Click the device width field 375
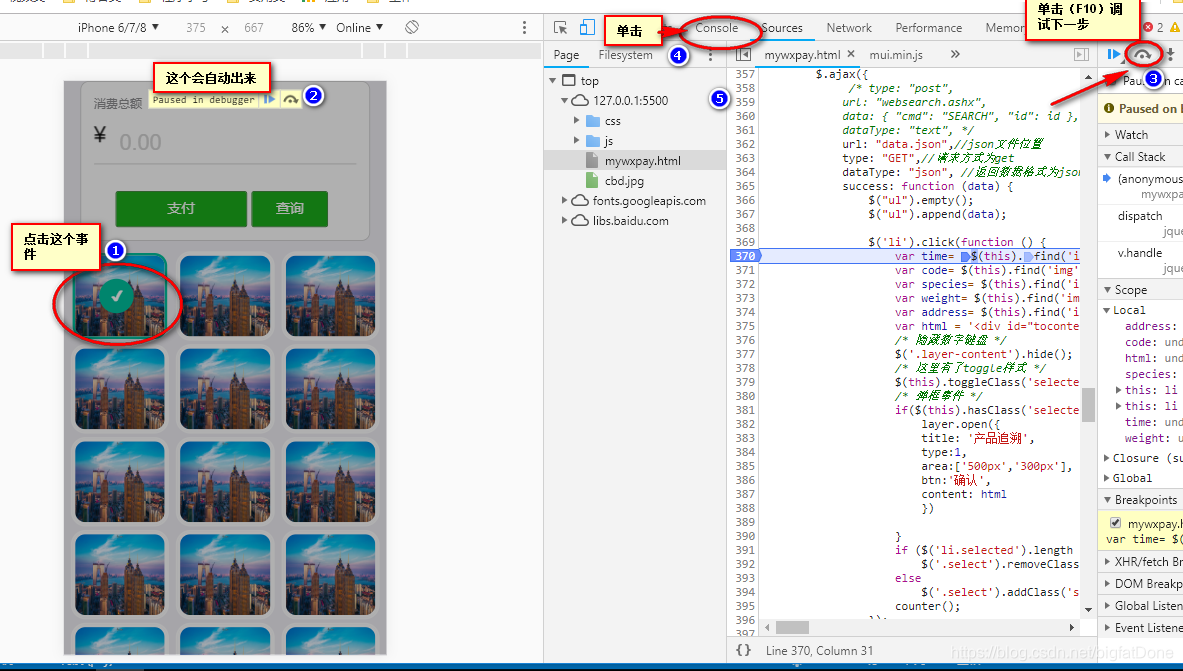Viewport: 1183px width, 671px height. 196,27
